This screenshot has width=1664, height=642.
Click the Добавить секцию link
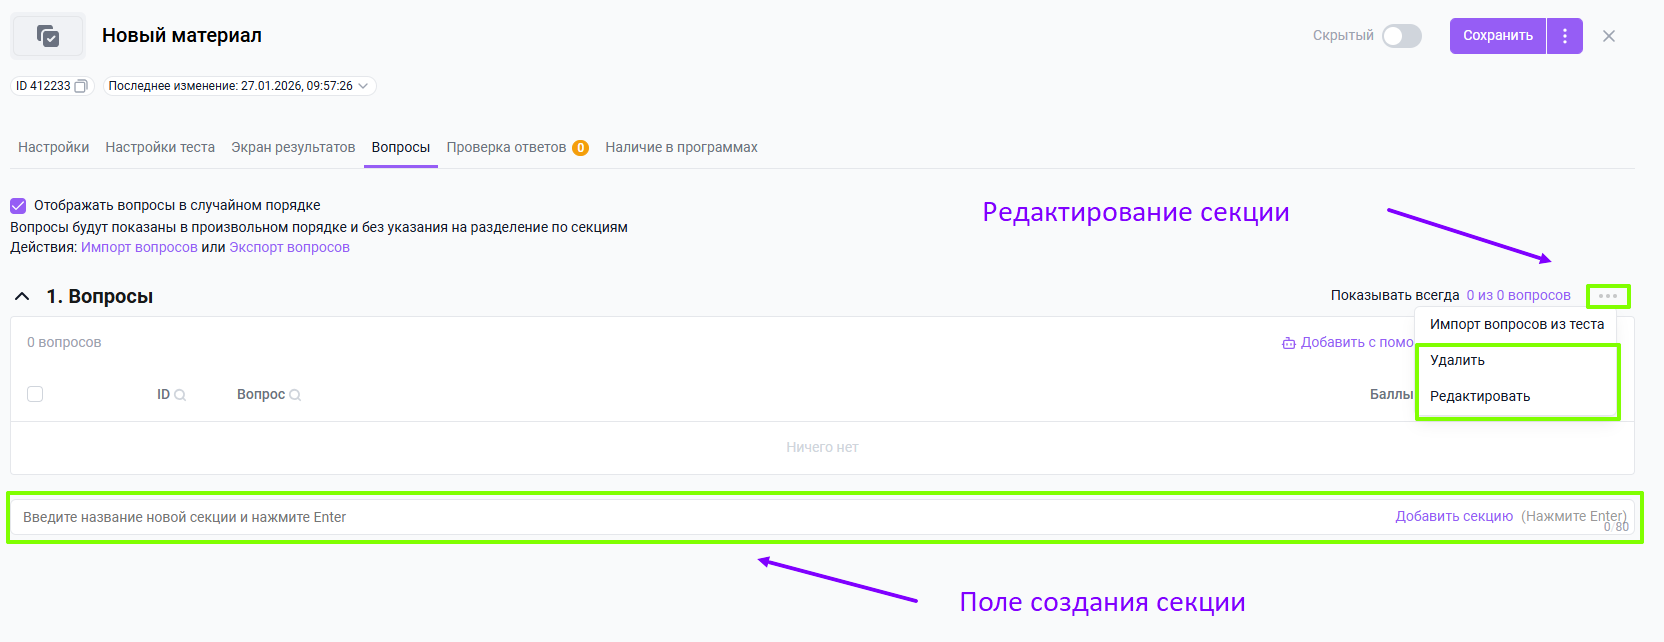(x=1454, y=516)
